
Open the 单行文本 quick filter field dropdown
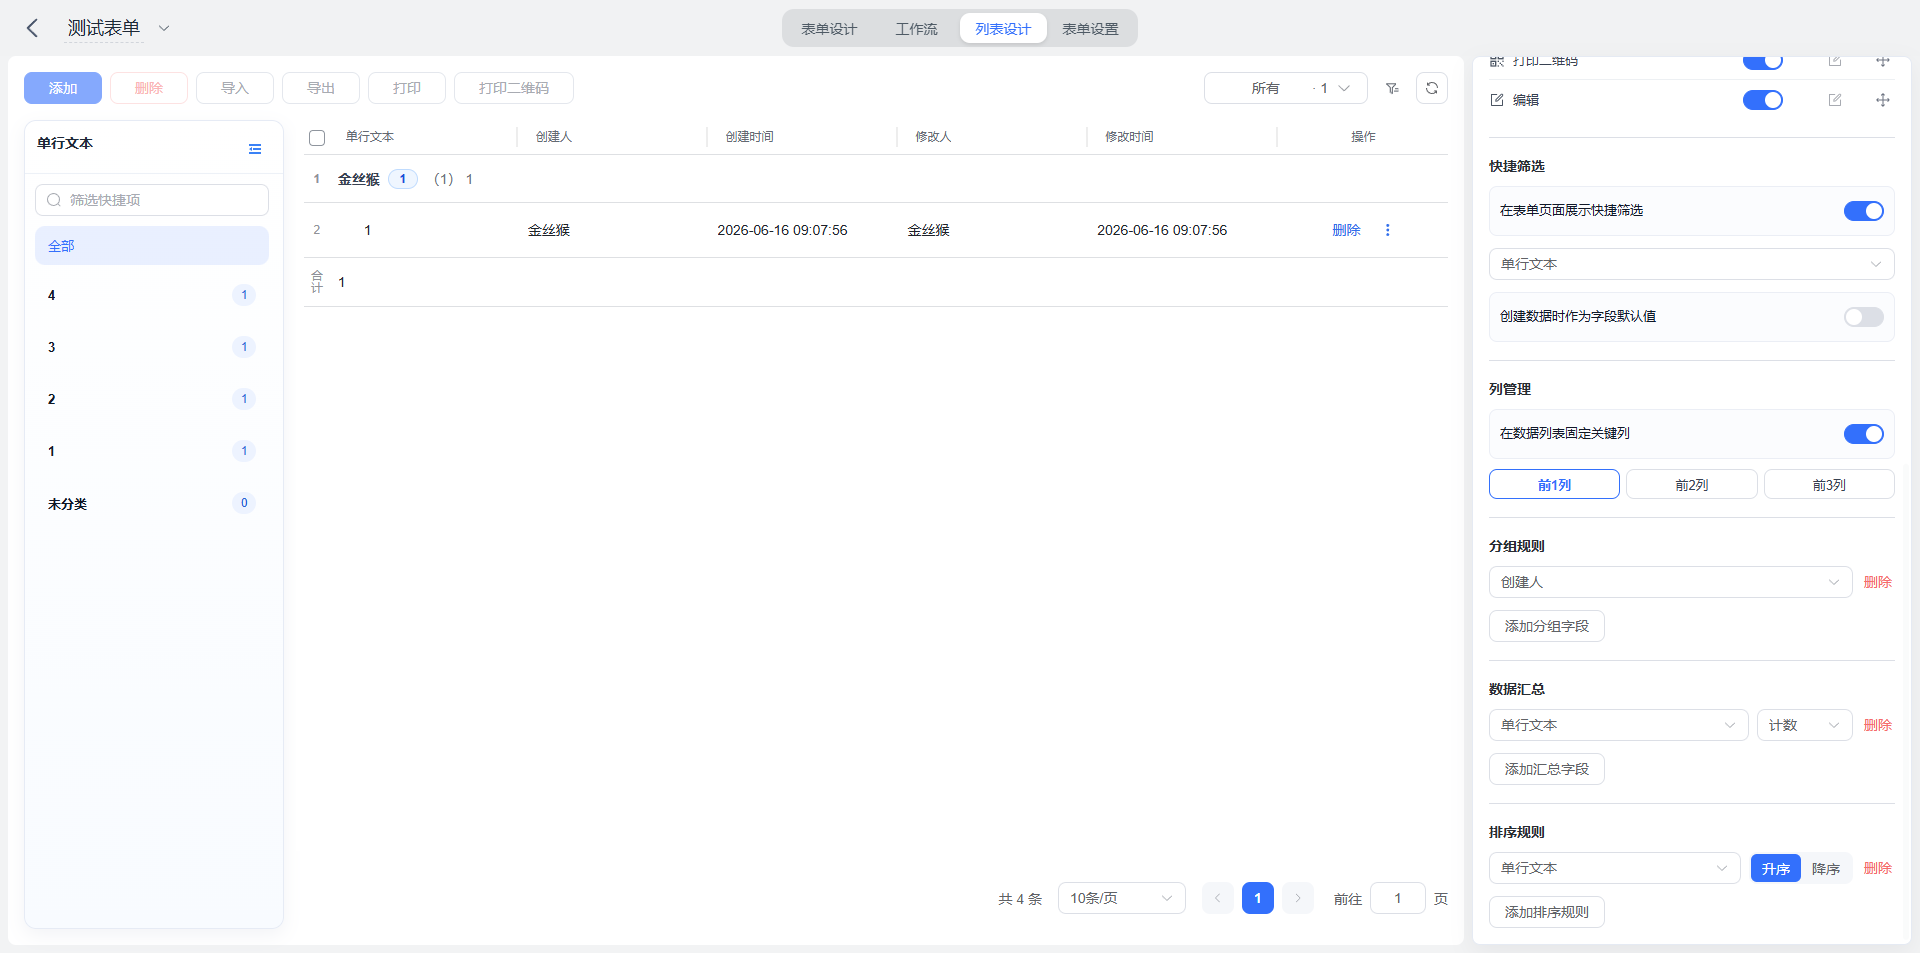1691,264
